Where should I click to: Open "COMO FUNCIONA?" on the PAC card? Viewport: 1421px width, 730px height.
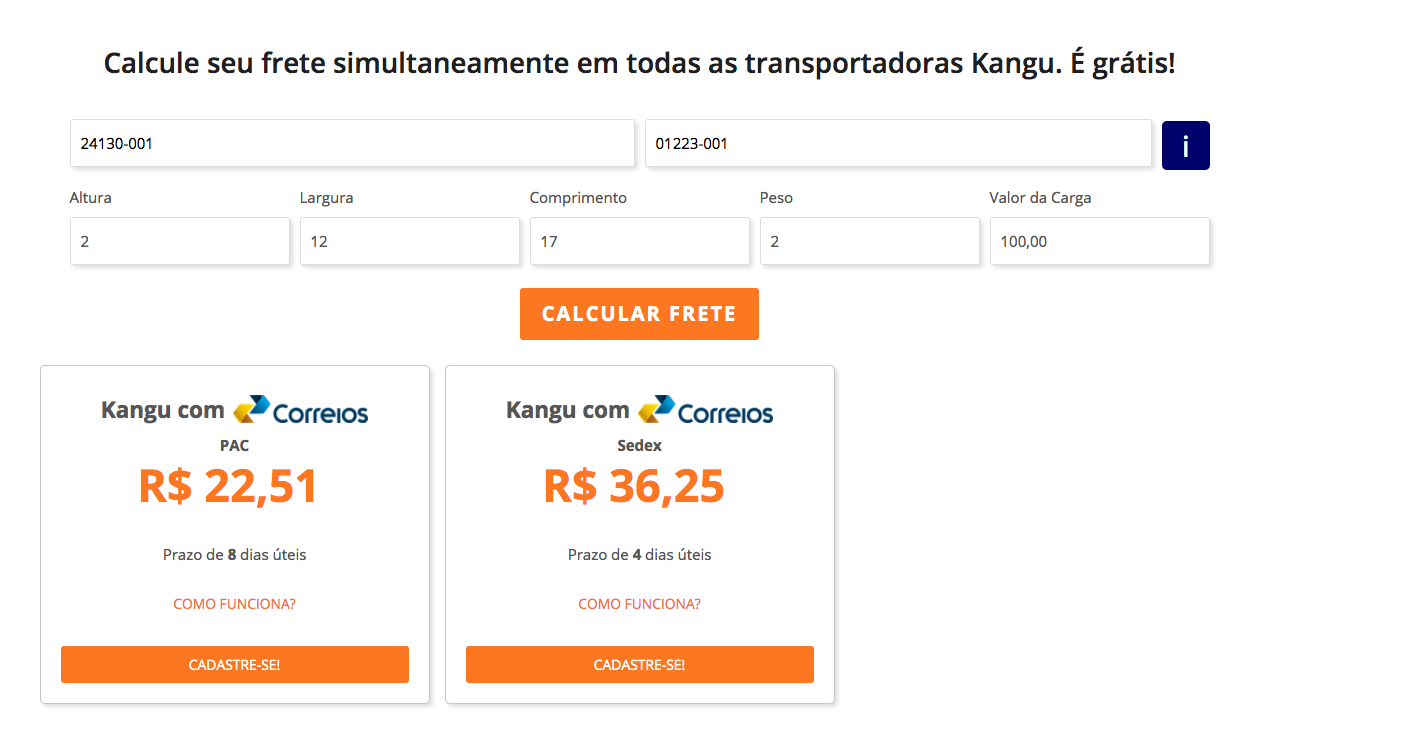234,603
